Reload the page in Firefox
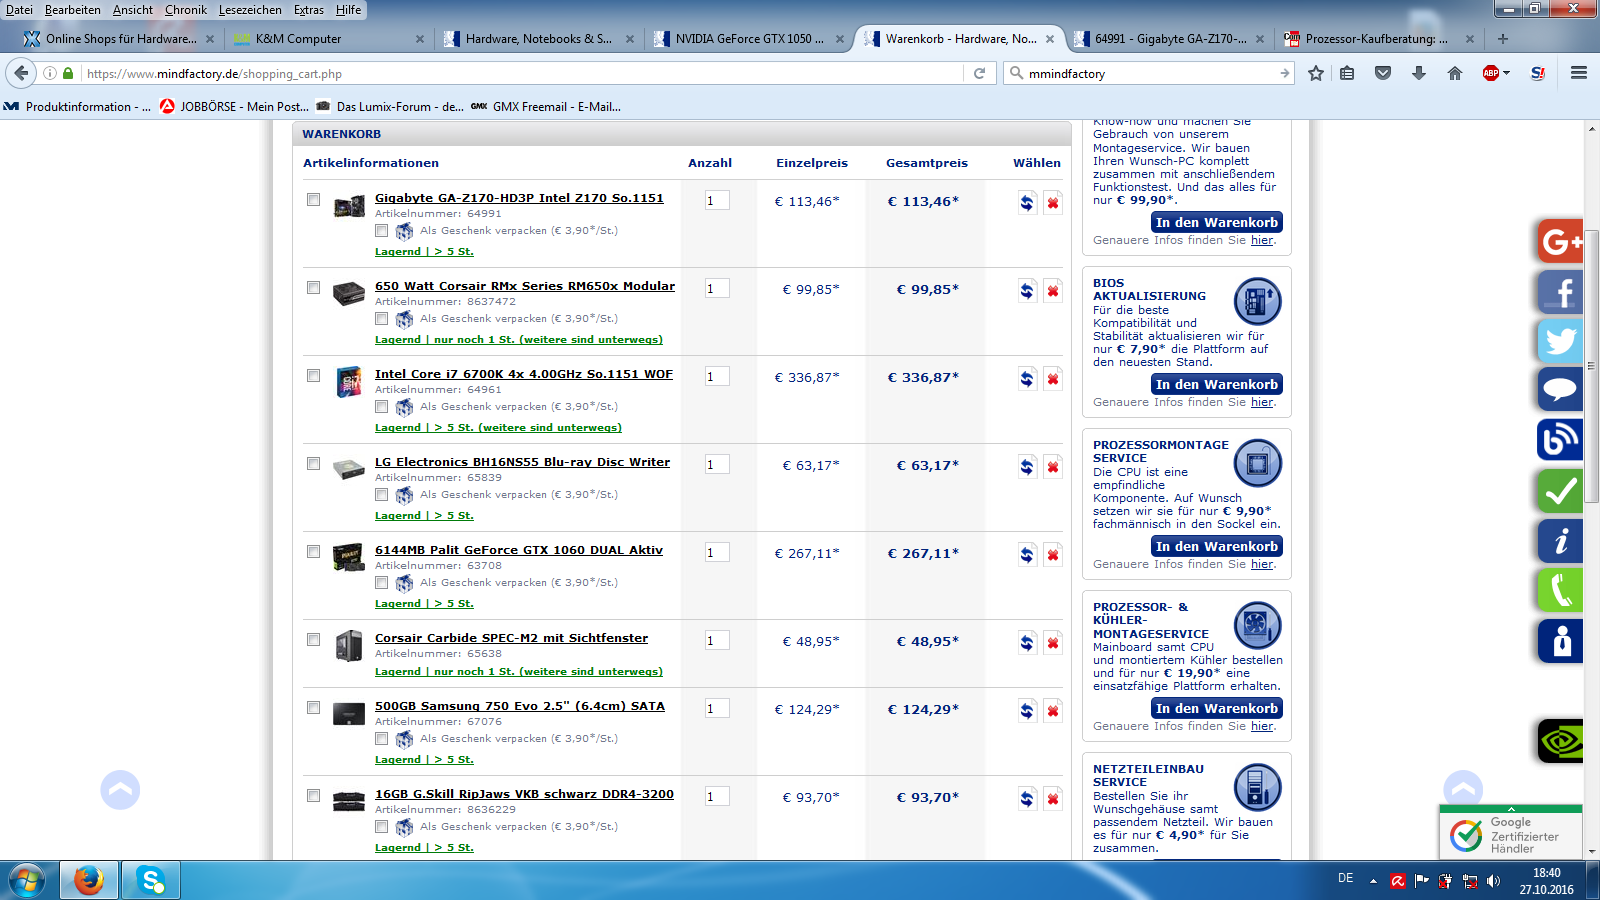 pos(980,73)
